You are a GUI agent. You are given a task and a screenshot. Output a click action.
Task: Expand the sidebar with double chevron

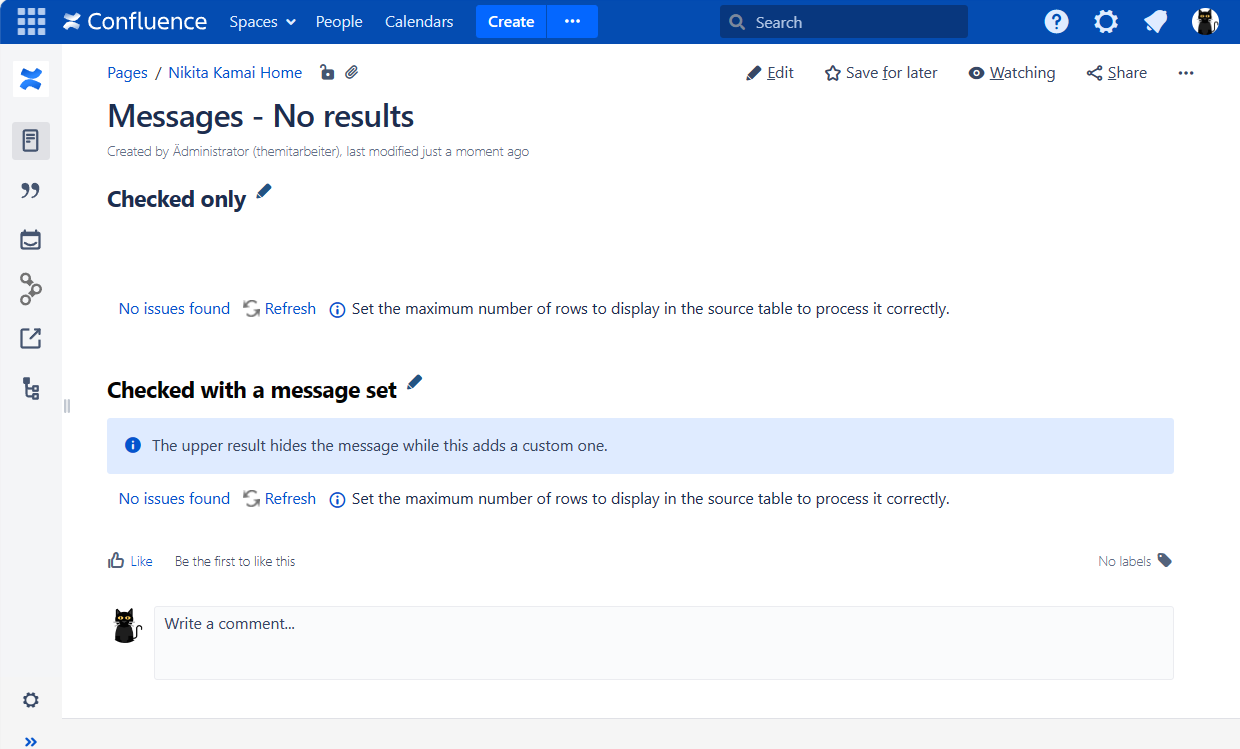click(x=31, y=741)
